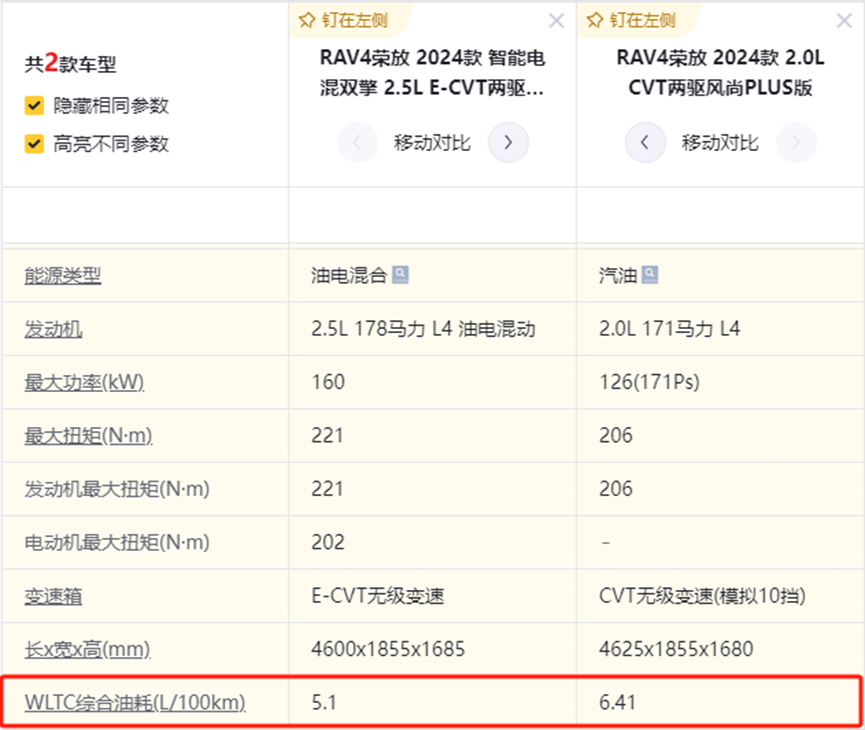
Task: Select the 126(171Ps) max power value
Action: tap(649, 382)
